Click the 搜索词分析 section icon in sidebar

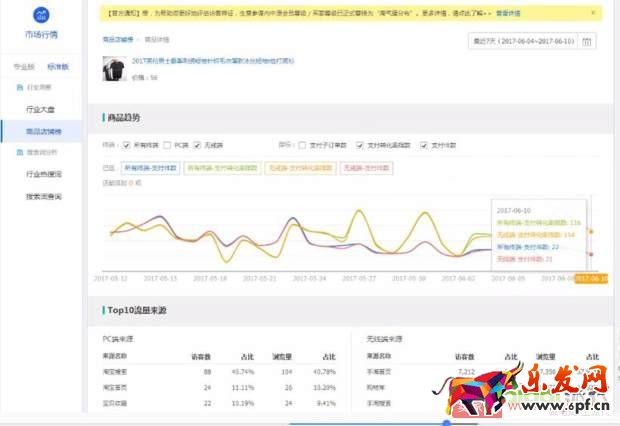click(19, 152)
